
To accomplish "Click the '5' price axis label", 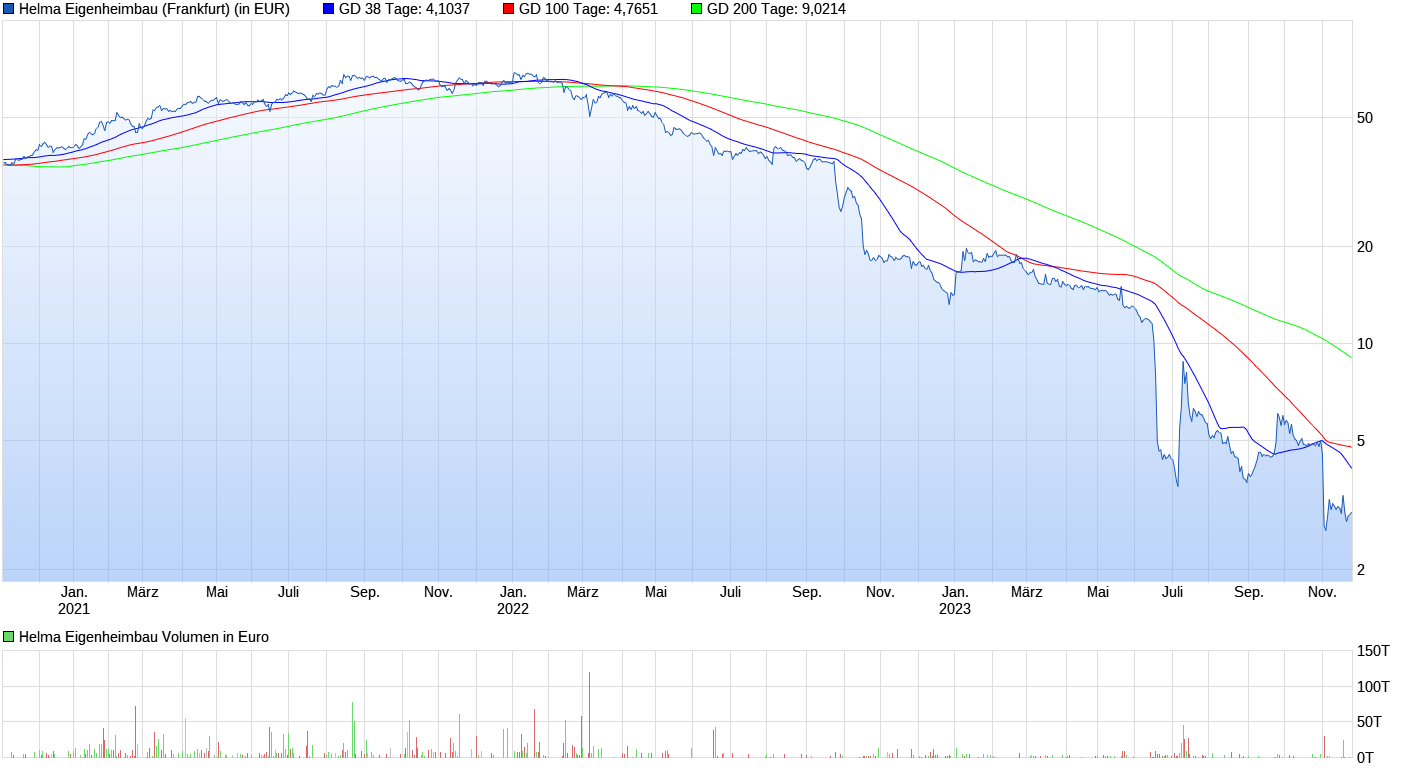I will coord(1361,441).
